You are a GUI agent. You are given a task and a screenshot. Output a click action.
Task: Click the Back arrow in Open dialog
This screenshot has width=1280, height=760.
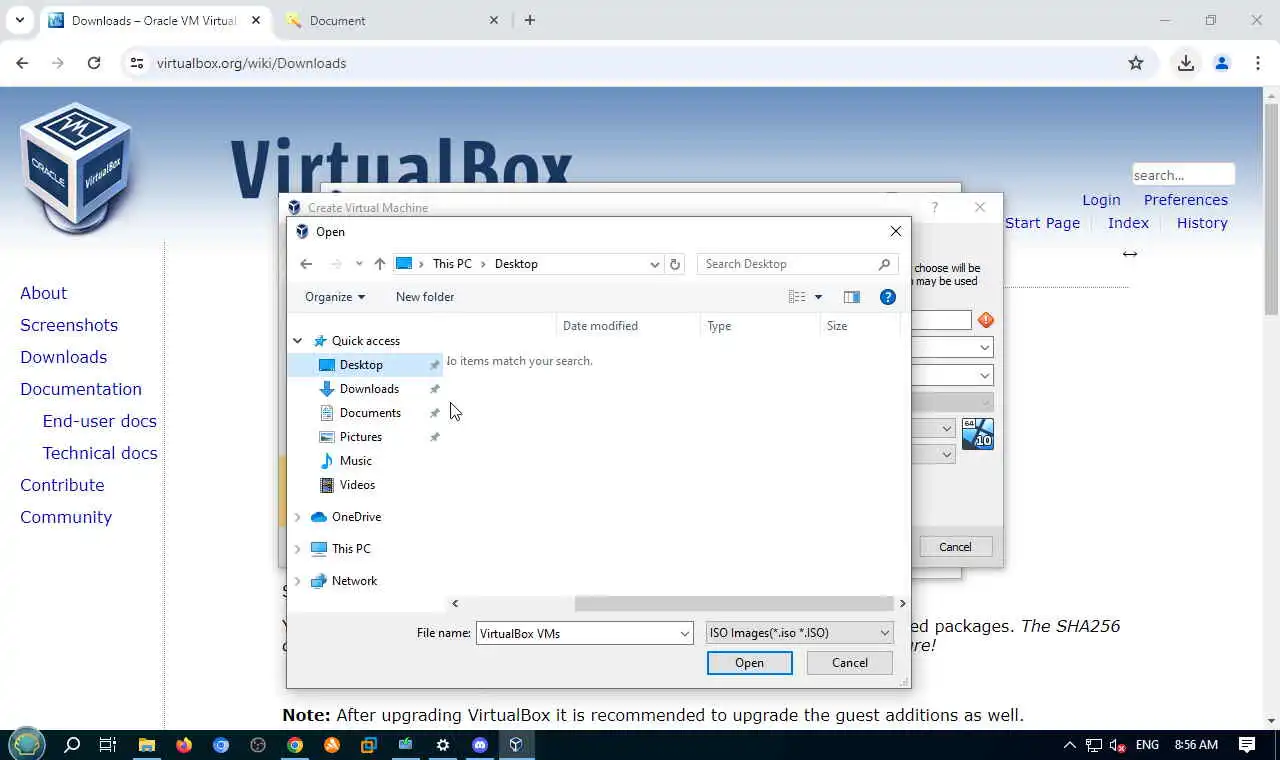click(x=306, y=264)
